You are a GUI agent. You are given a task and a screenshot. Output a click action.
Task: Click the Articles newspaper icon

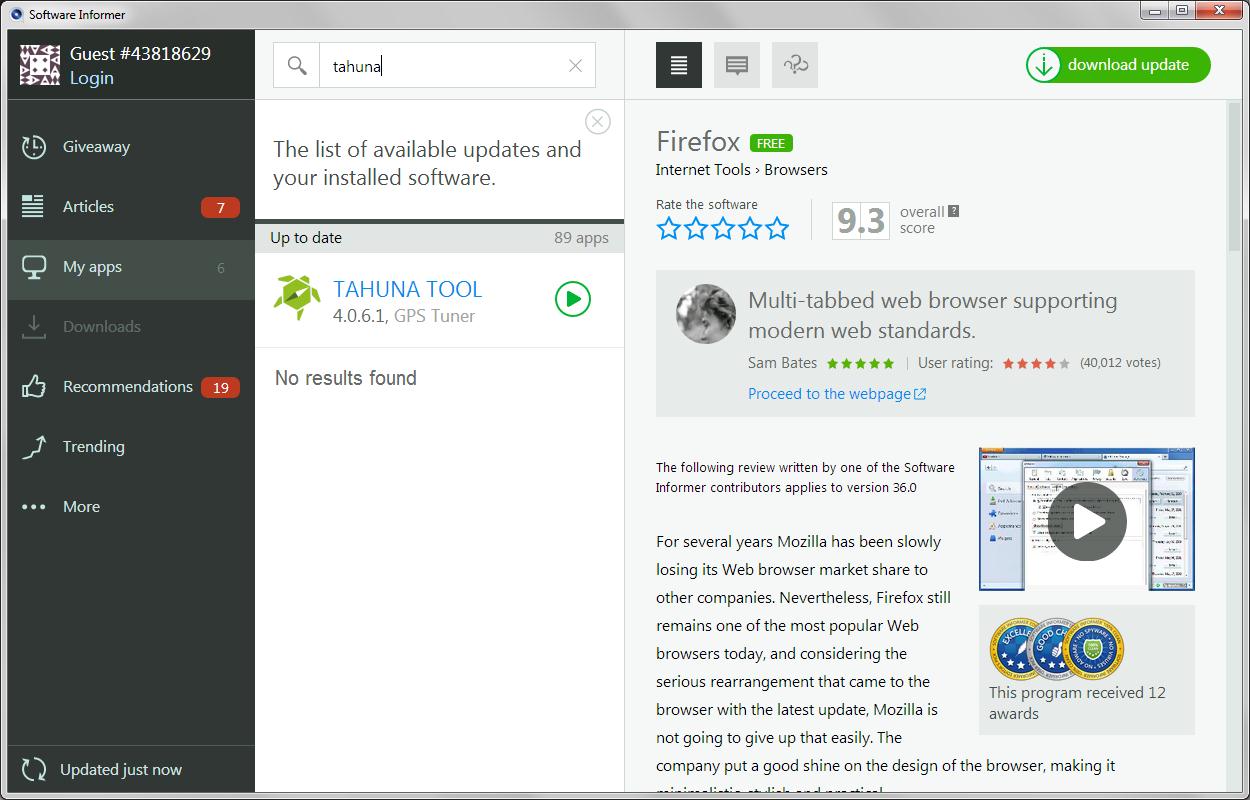[x=33, y=206]
